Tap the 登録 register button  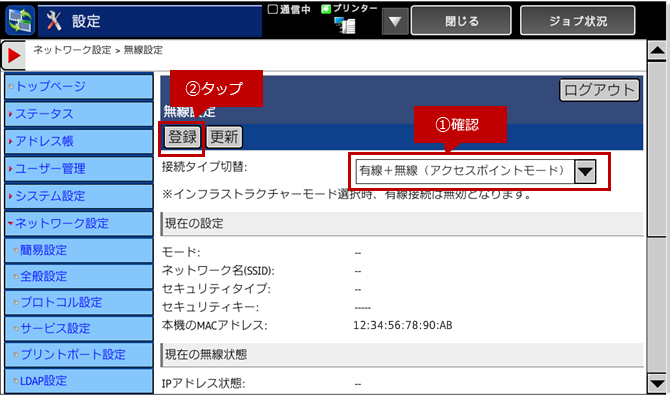click(x=182, y=137)
